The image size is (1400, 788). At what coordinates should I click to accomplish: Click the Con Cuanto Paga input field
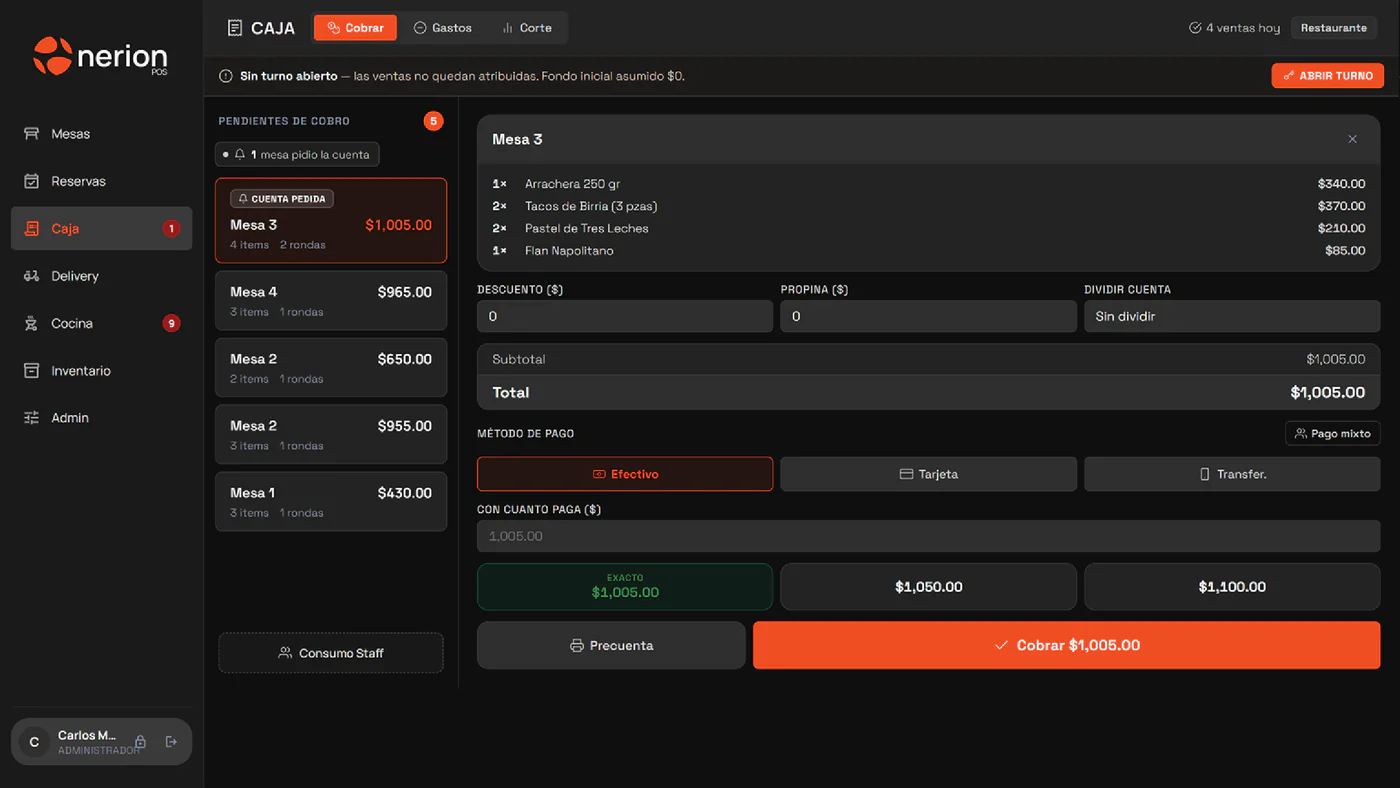coord(928,536)
